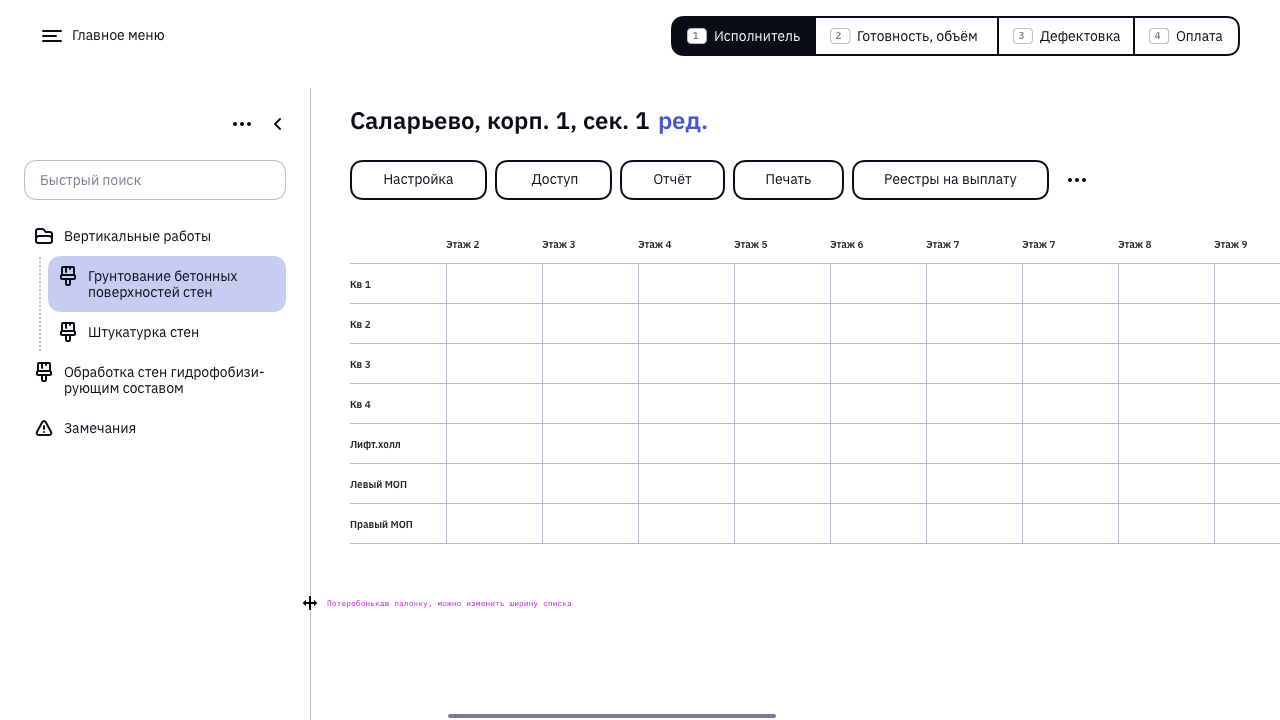
Task: Click the Кв 4 row label
Action: tap(360, 405)
